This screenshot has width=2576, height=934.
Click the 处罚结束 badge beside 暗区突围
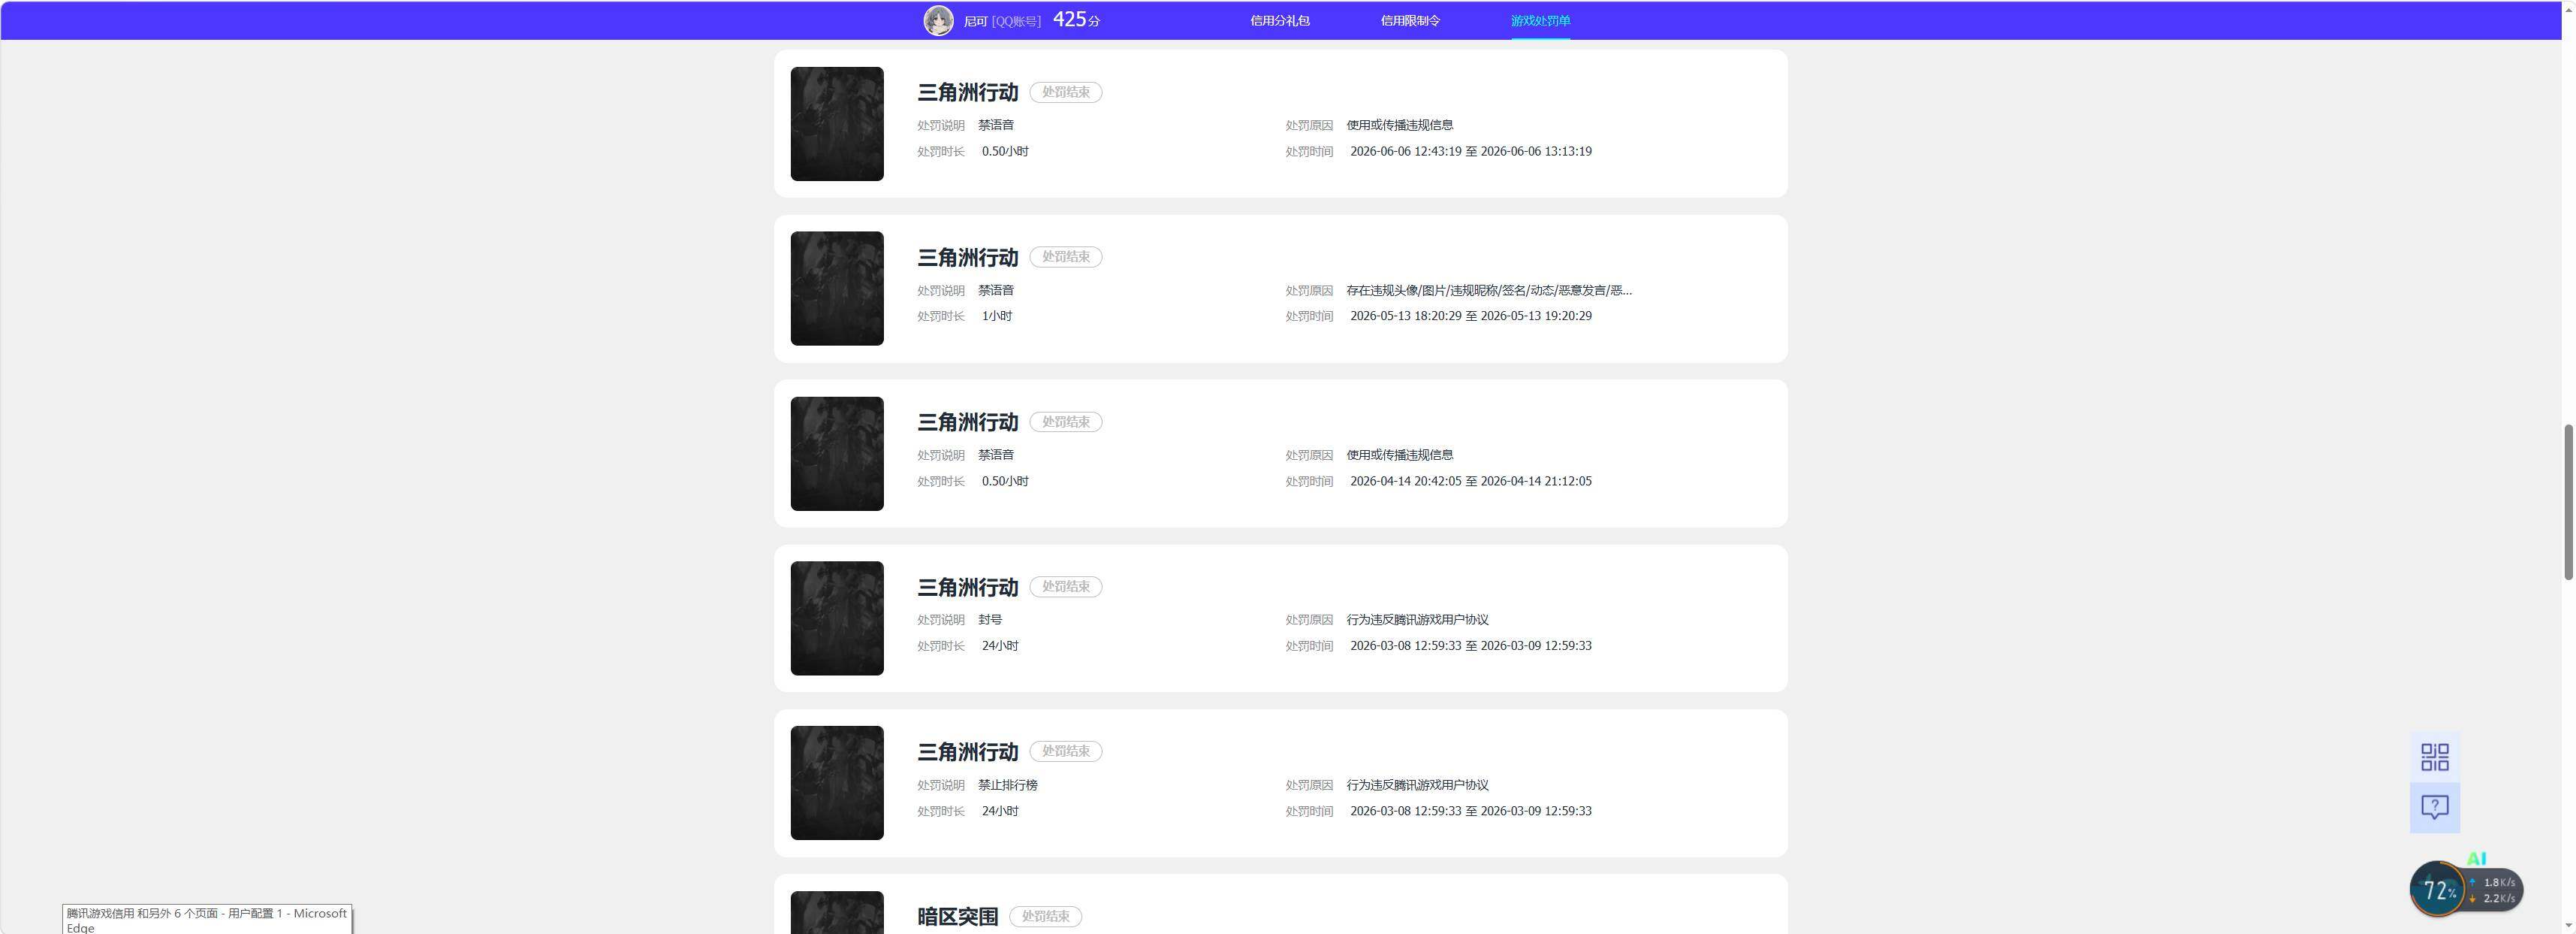[1045, 916]
